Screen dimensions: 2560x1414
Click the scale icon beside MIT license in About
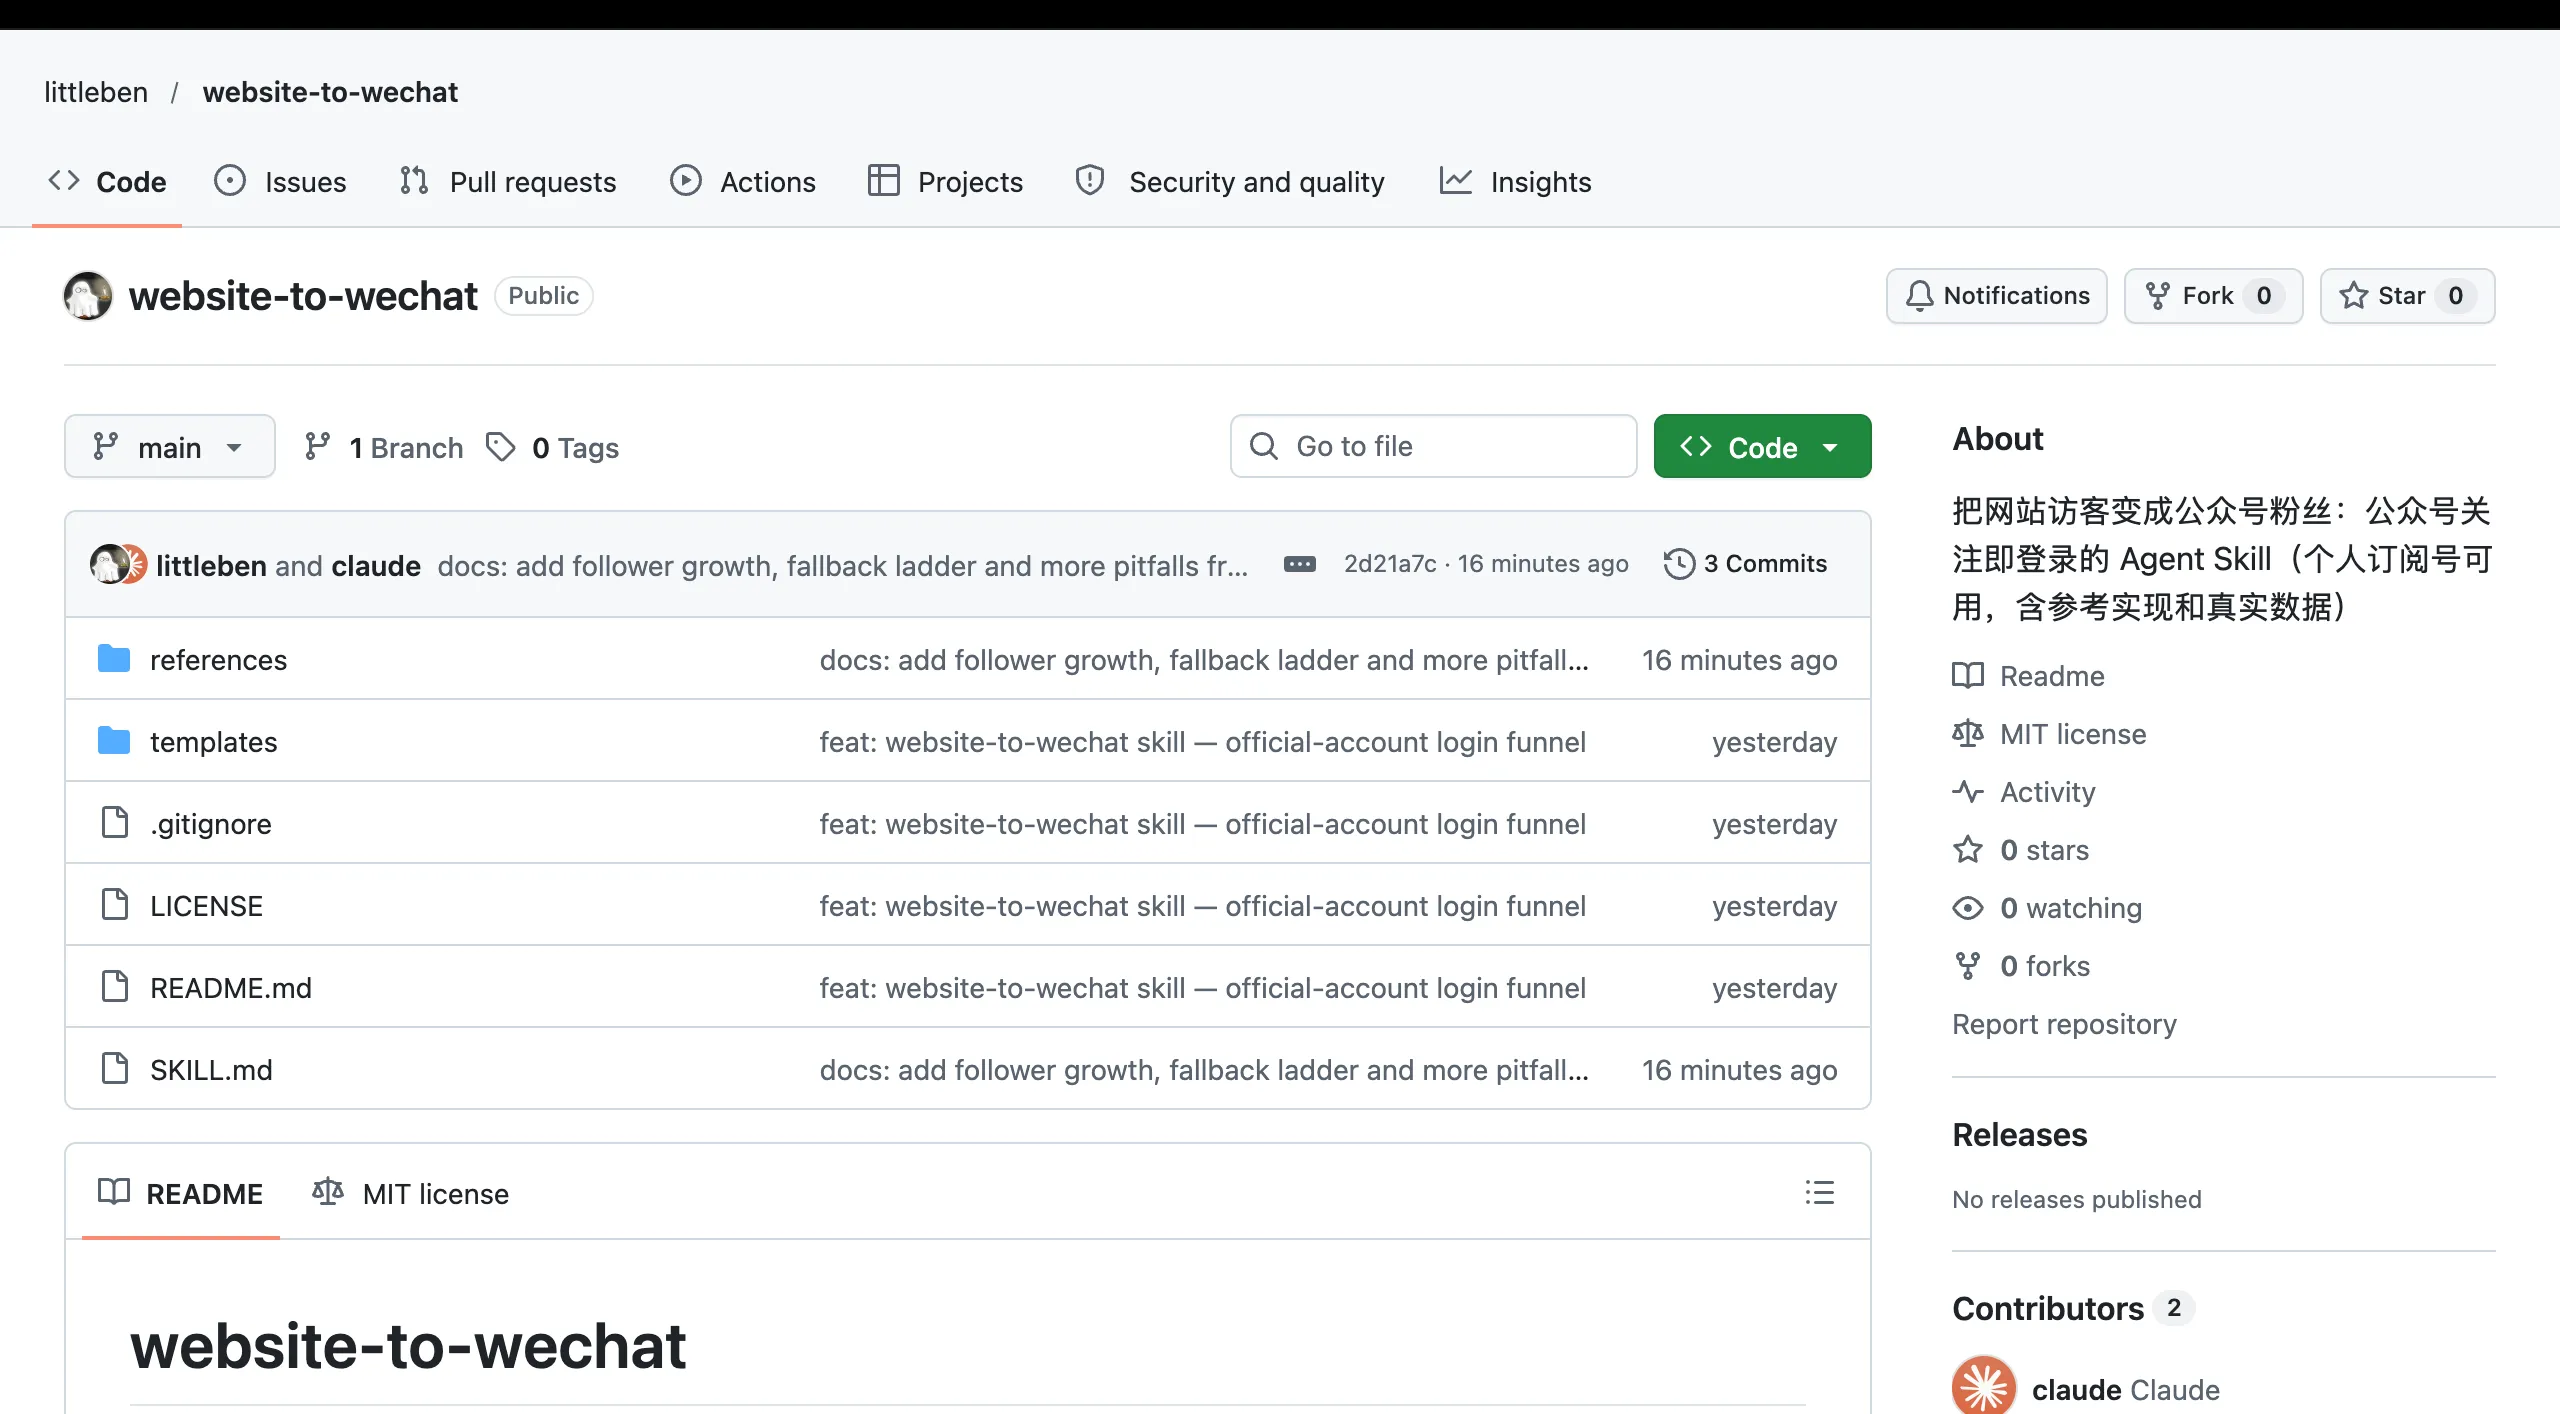coord(1968,734)
